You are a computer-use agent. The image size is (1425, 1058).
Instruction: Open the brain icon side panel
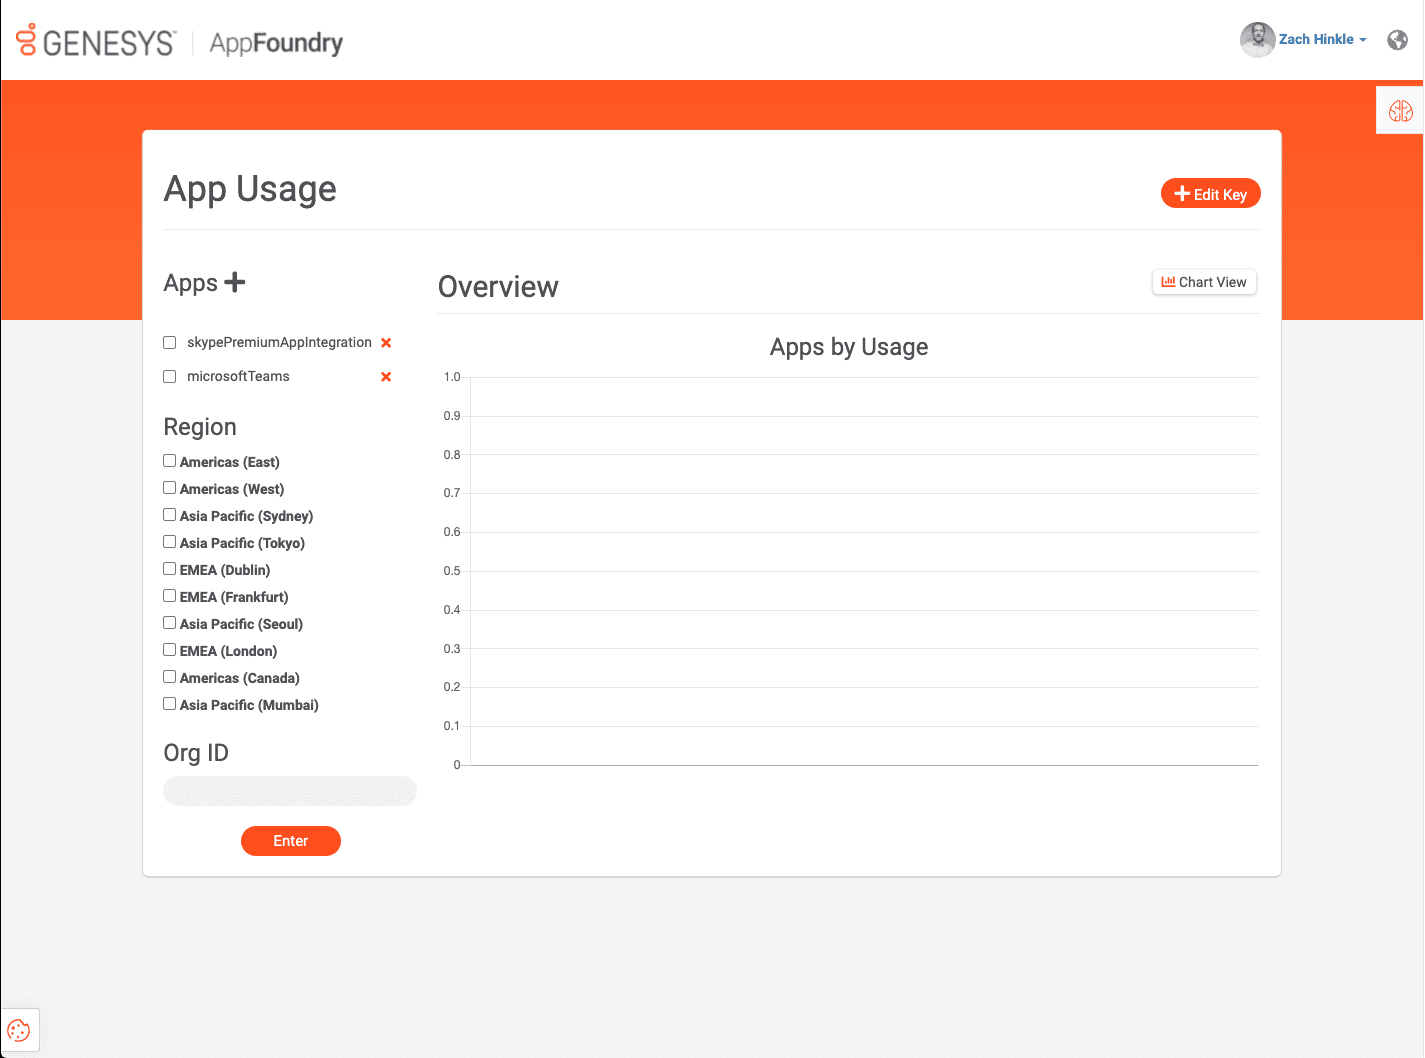pos(1400,111)
